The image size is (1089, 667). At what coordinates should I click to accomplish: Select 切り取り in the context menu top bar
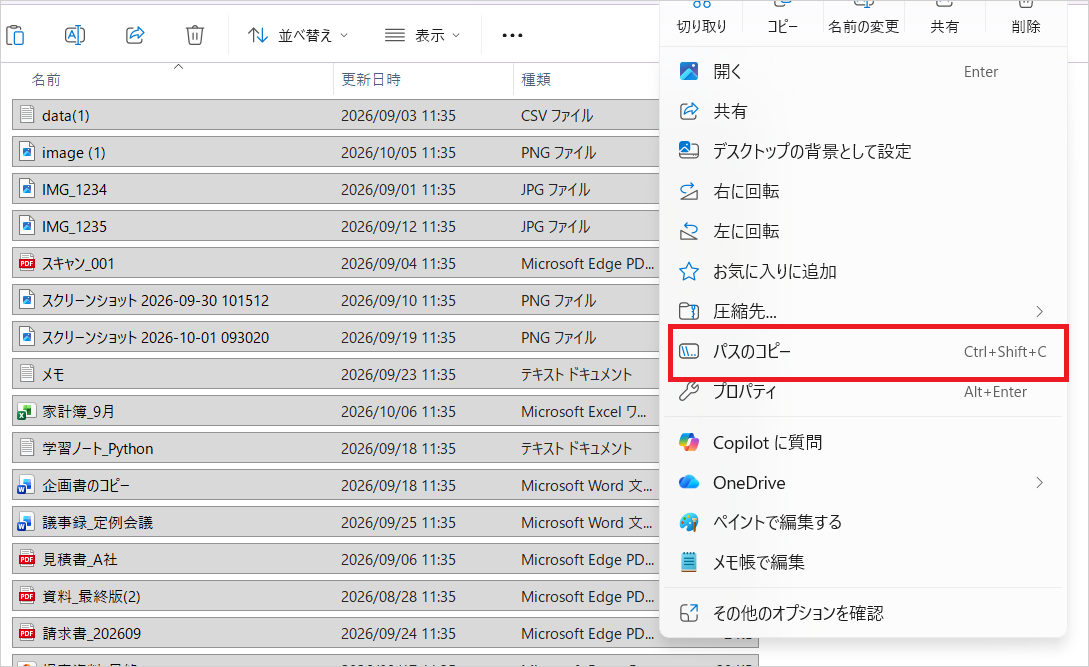(701, 26)
